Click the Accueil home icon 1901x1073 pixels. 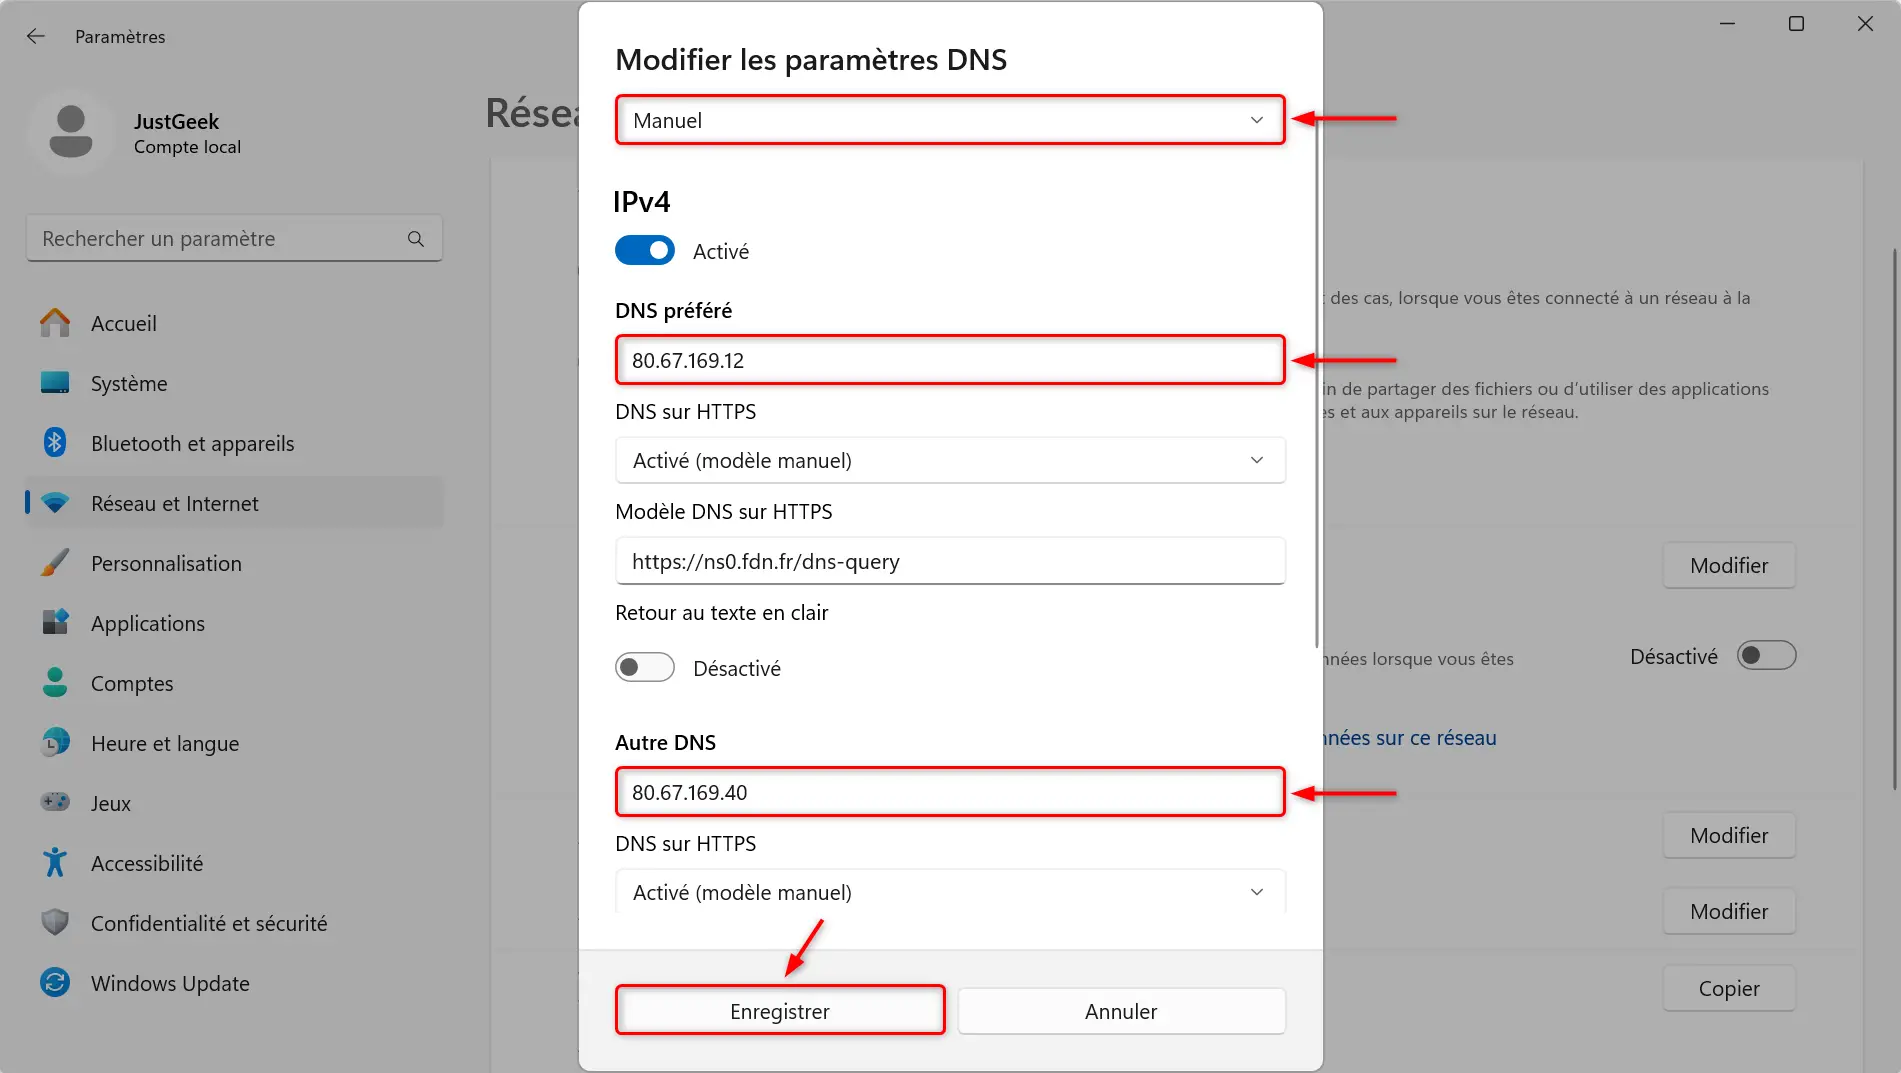[x=55, y=323]
